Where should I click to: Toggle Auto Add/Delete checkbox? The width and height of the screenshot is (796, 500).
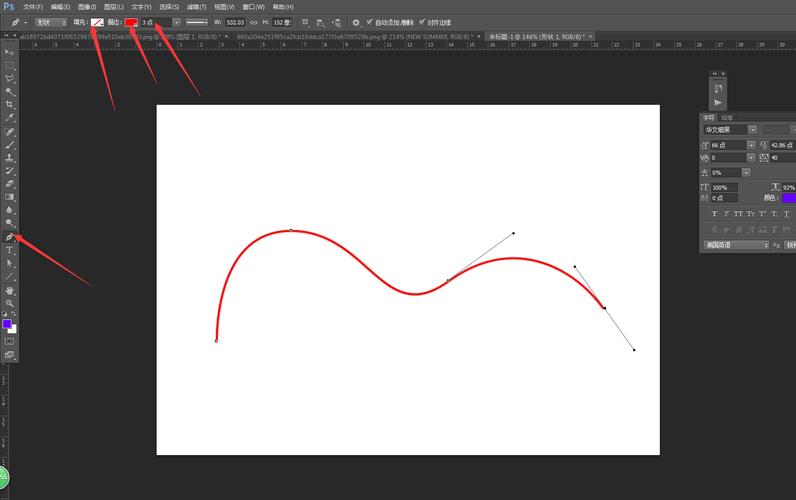370,22
